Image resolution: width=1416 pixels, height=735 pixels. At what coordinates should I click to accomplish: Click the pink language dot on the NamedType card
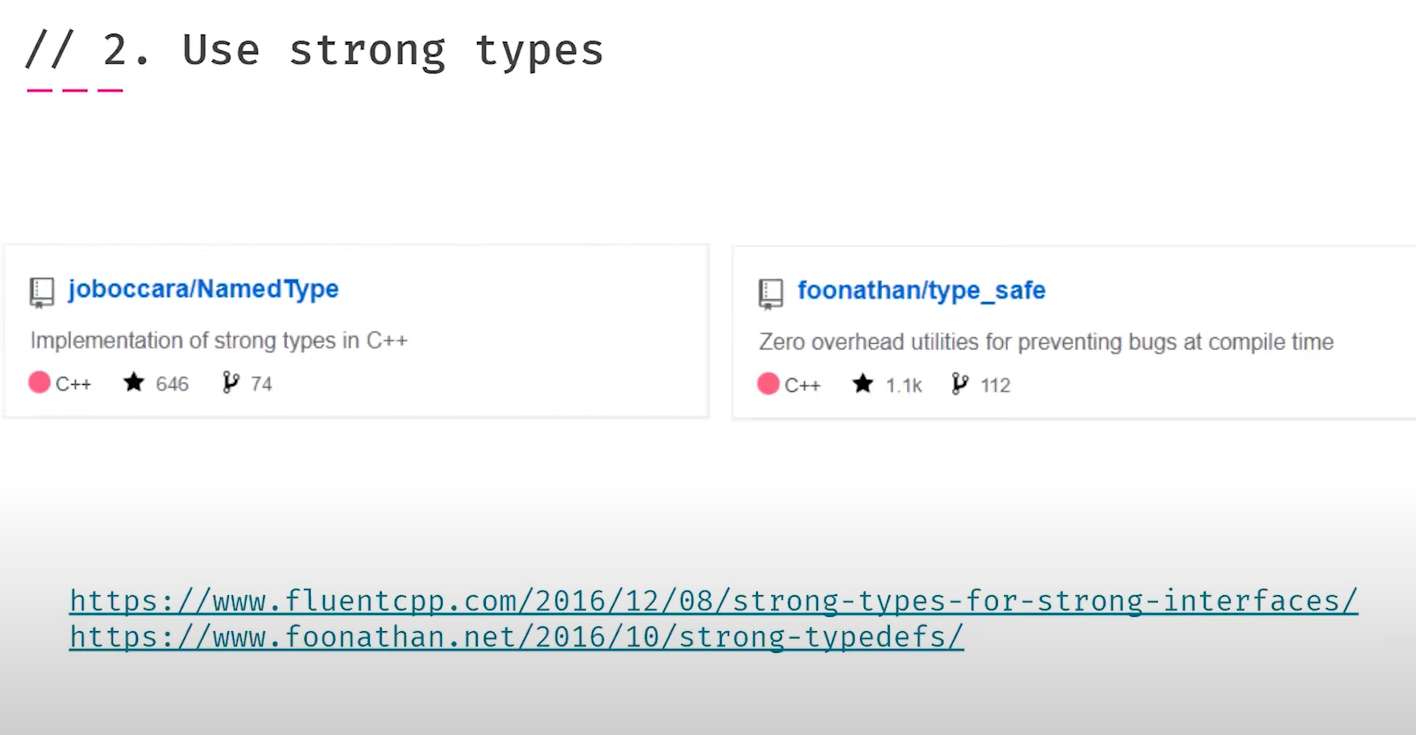(x=39, y=382)
